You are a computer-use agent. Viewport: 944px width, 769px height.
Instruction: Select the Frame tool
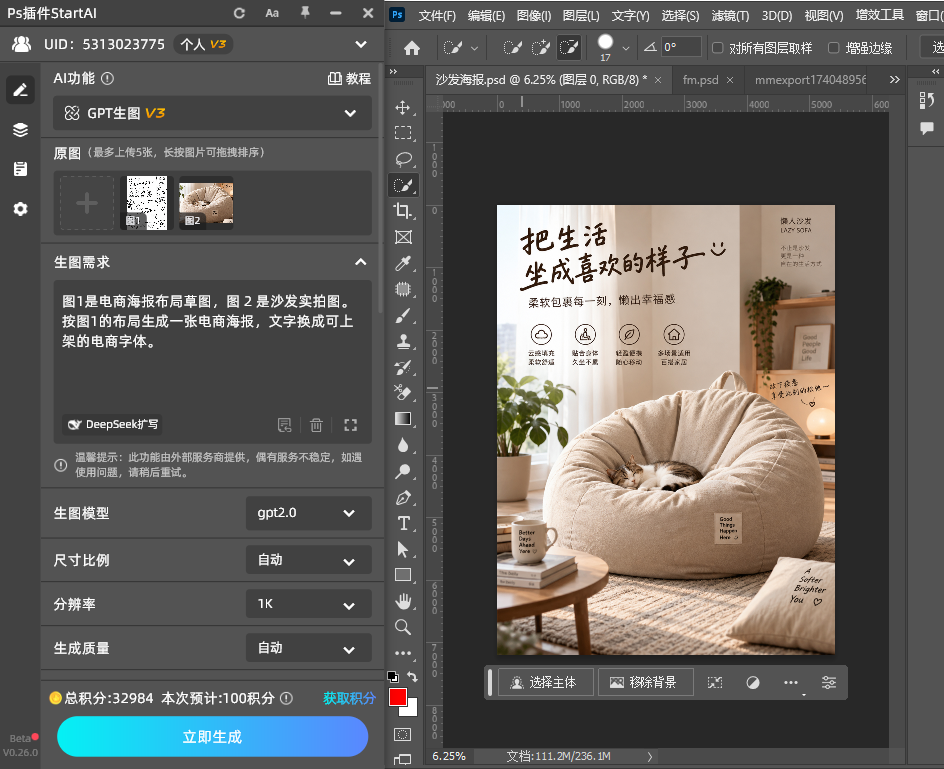tap(403, 237)
